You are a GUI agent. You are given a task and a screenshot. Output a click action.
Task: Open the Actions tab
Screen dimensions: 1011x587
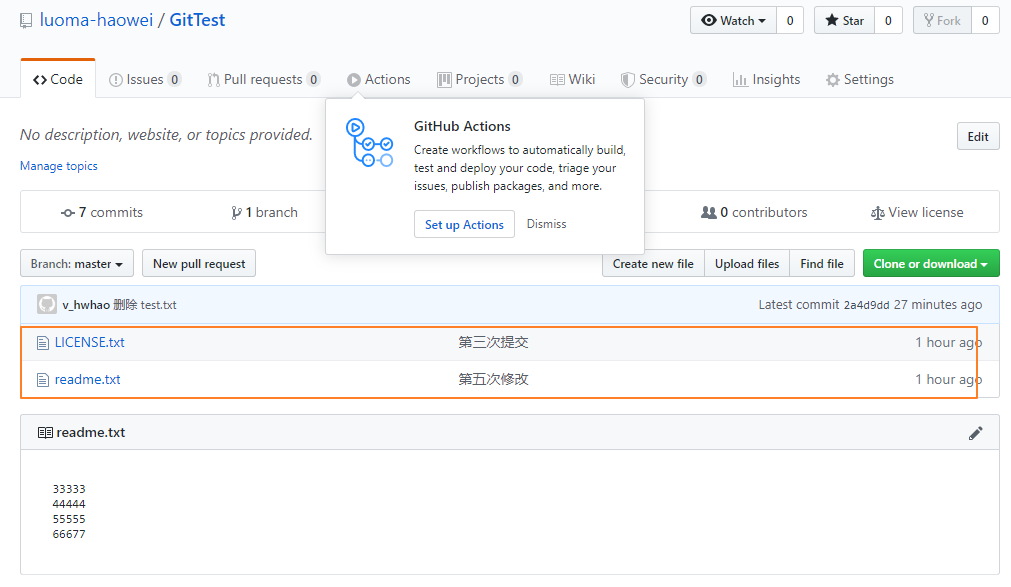pos(378,79)
